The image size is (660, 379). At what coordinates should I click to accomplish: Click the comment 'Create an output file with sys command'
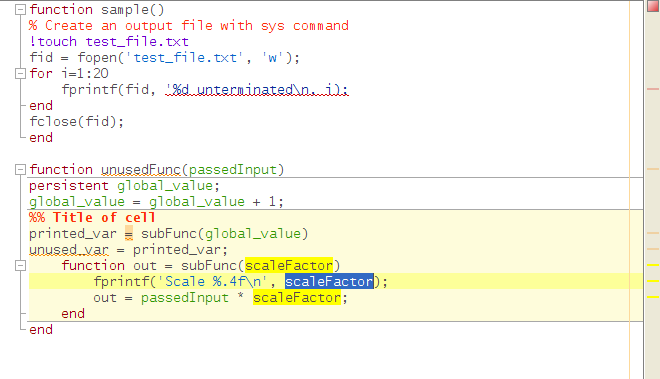pyautogui.click(x=197, y=26)
